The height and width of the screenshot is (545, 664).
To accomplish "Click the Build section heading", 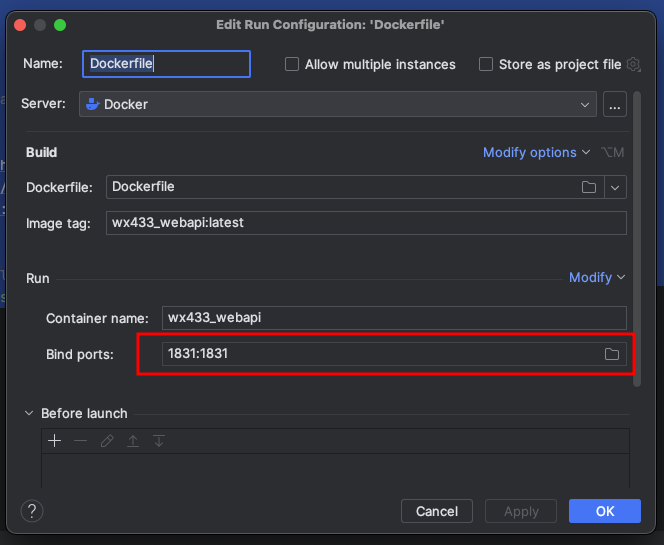I will point(42,152).
